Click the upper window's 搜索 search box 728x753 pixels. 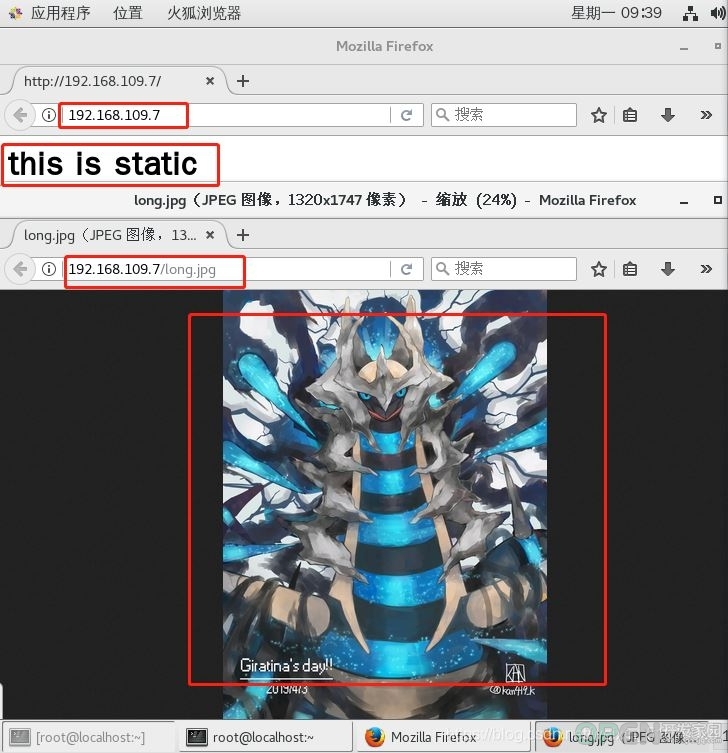[x=504, y=115]
